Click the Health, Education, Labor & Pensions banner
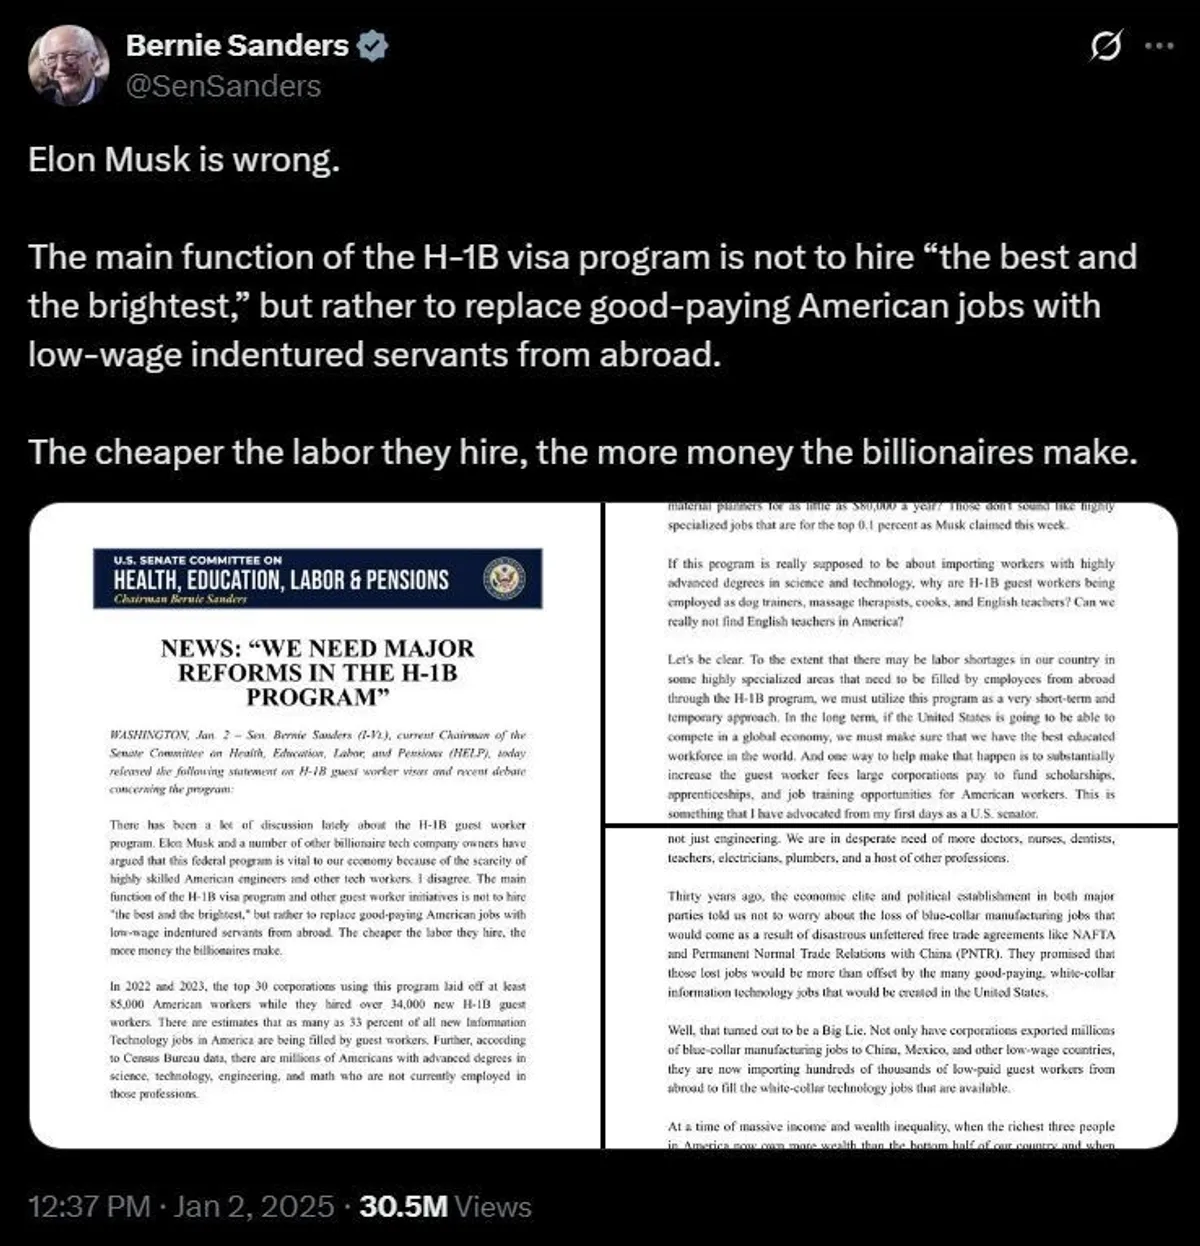The image size is (1200, 1246). pos(317,579)
